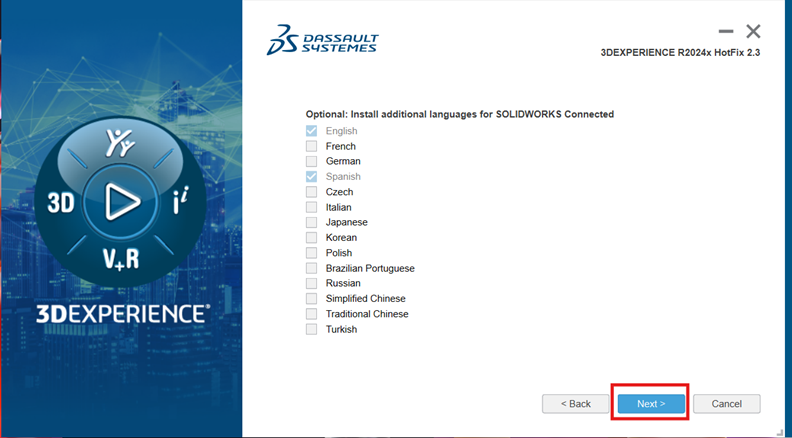Enable Korean language option
Screen dimensions: 792x438
pos(312,237)
